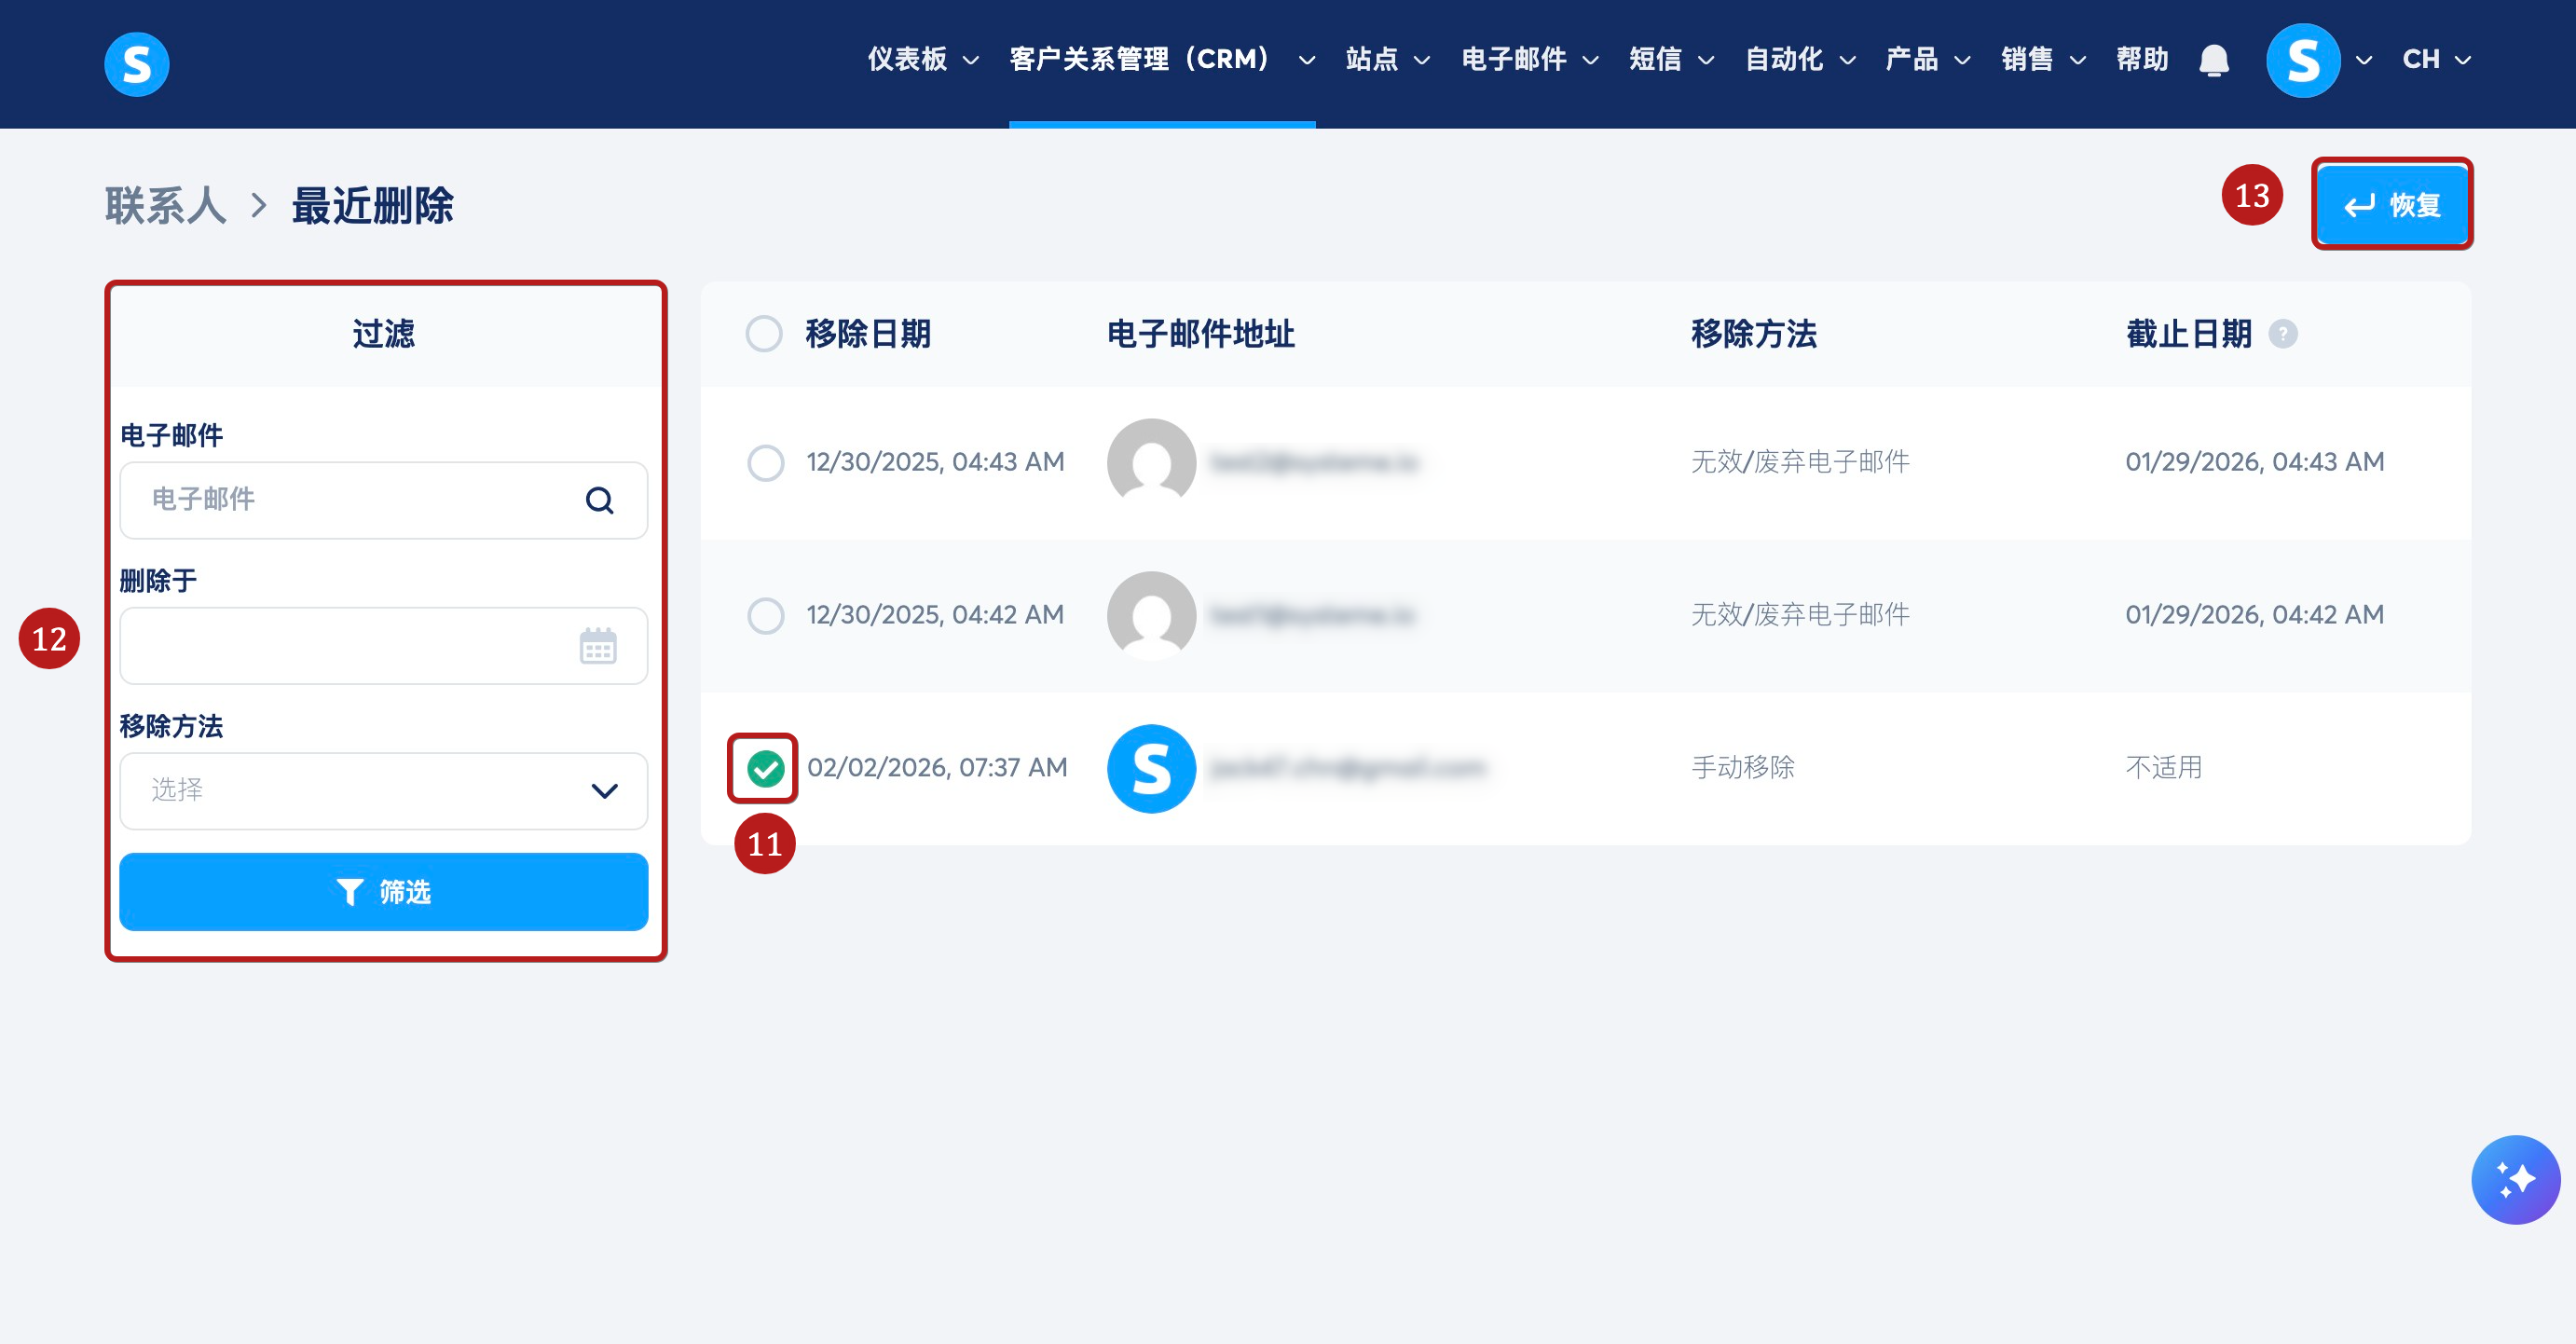Open the AI assistant sparkle button
The height and width of the screenshot is (1344, 2576).
[x=2514, y=1179]
